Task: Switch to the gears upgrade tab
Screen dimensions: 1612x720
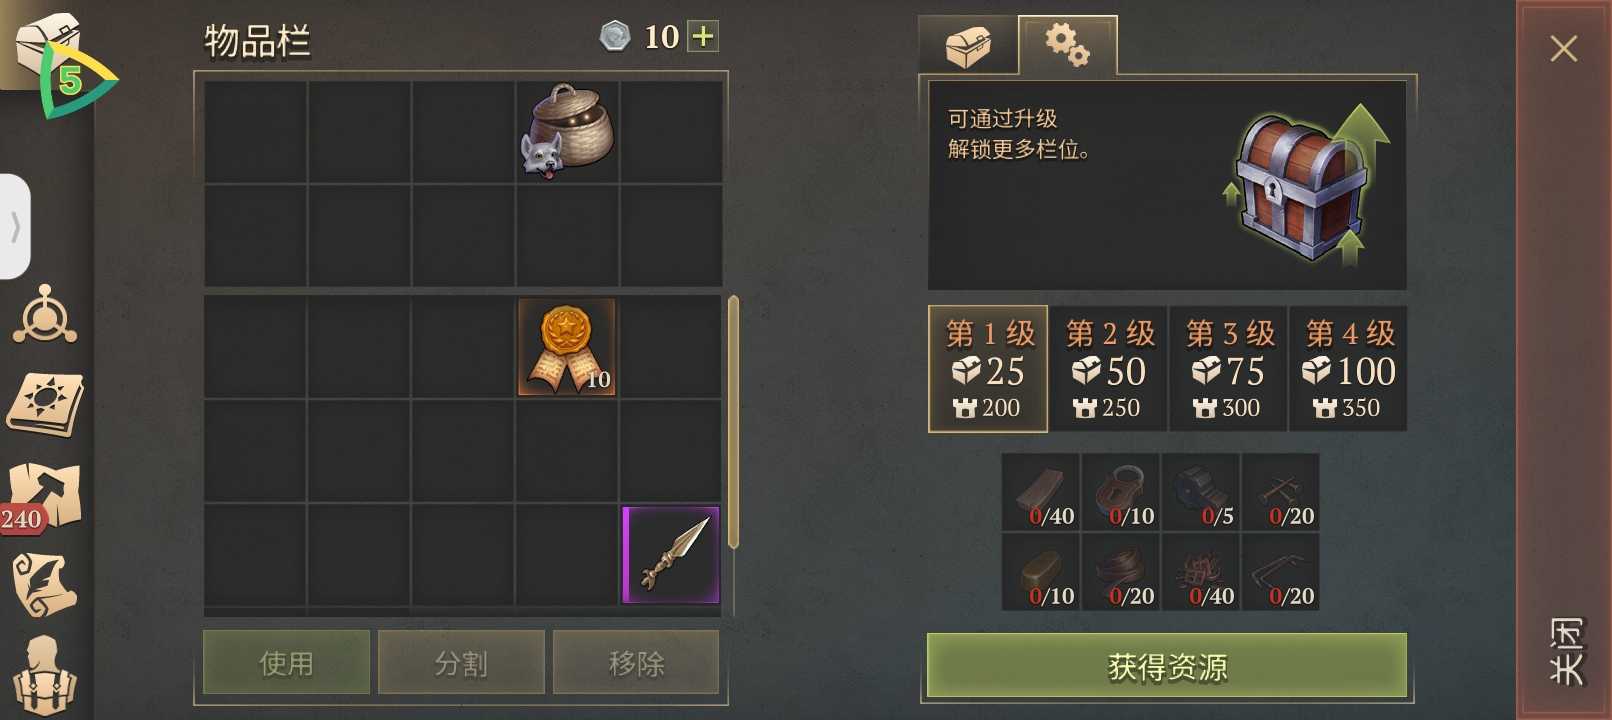Action: tap(1067, 45)
